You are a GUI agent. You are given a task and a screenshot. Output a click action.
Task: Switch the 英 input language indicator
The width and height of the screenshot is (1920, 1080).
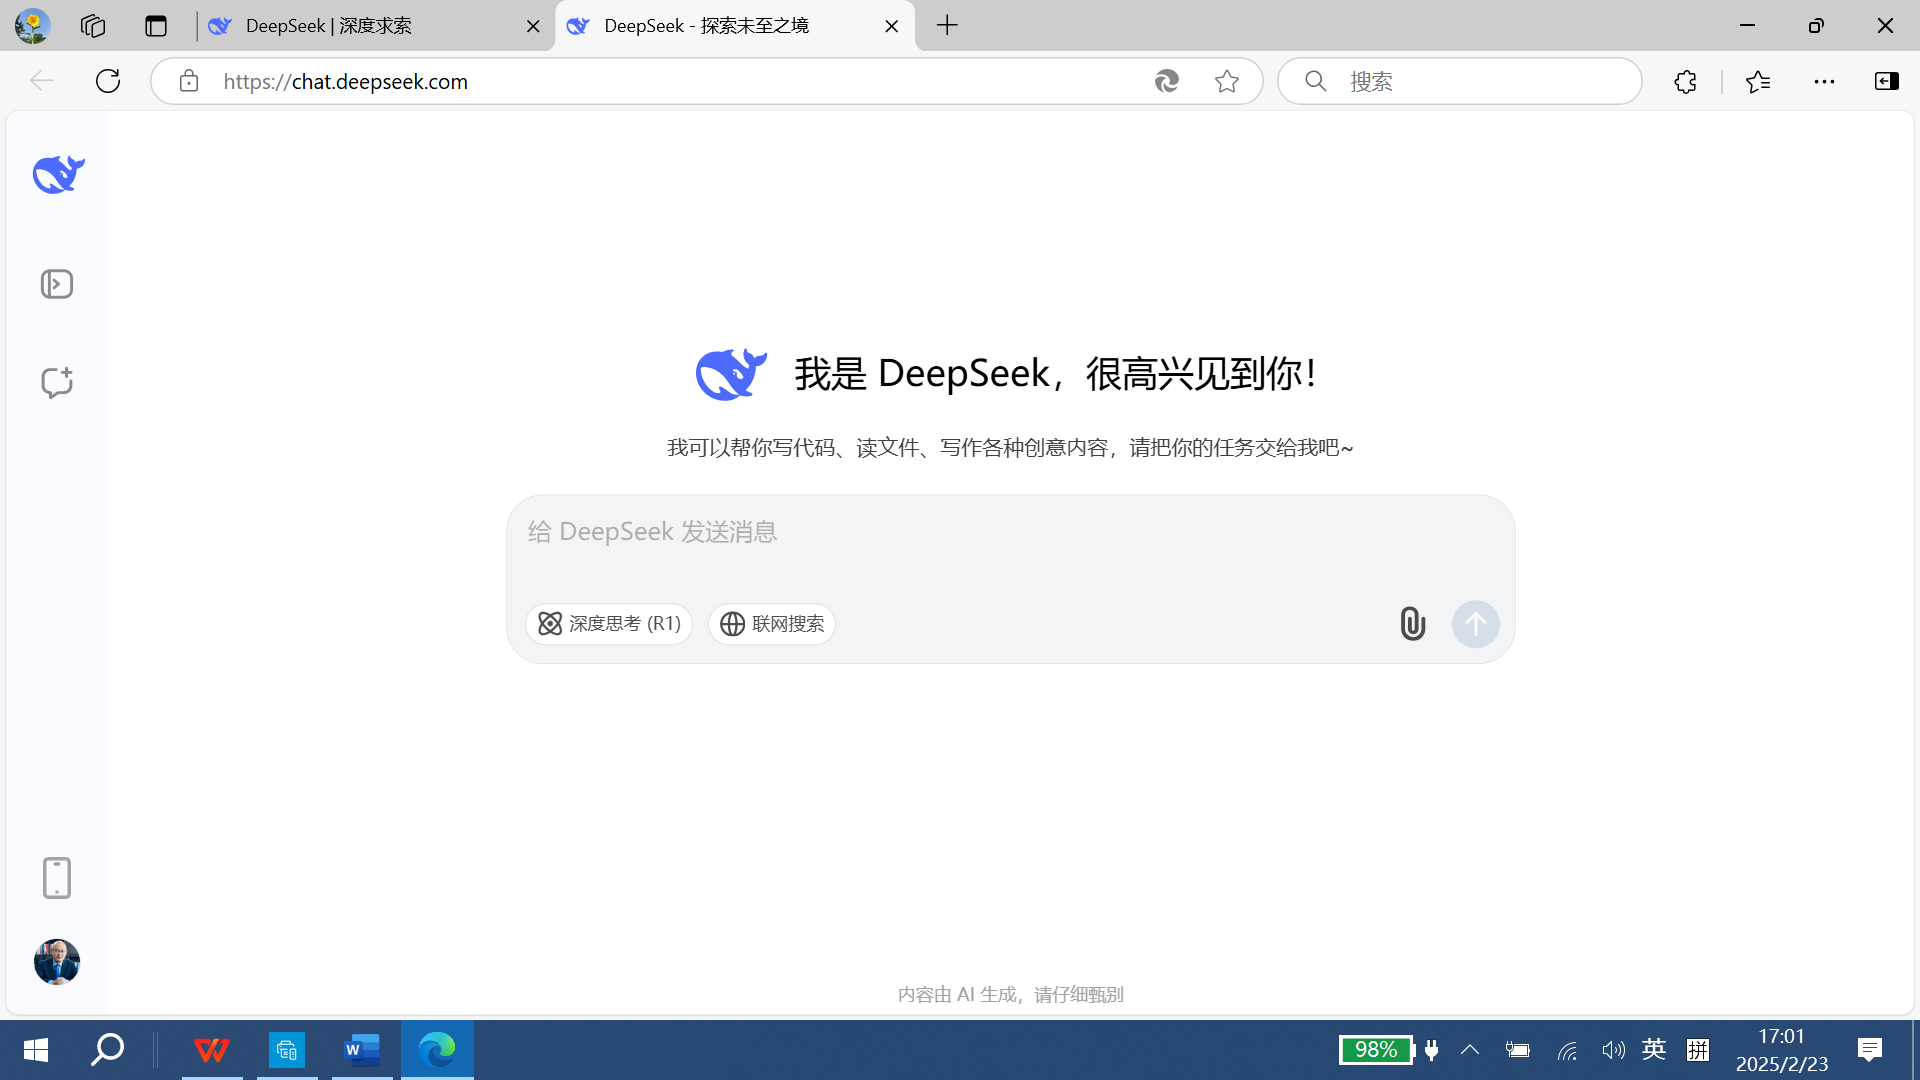coord(1654,1049)
